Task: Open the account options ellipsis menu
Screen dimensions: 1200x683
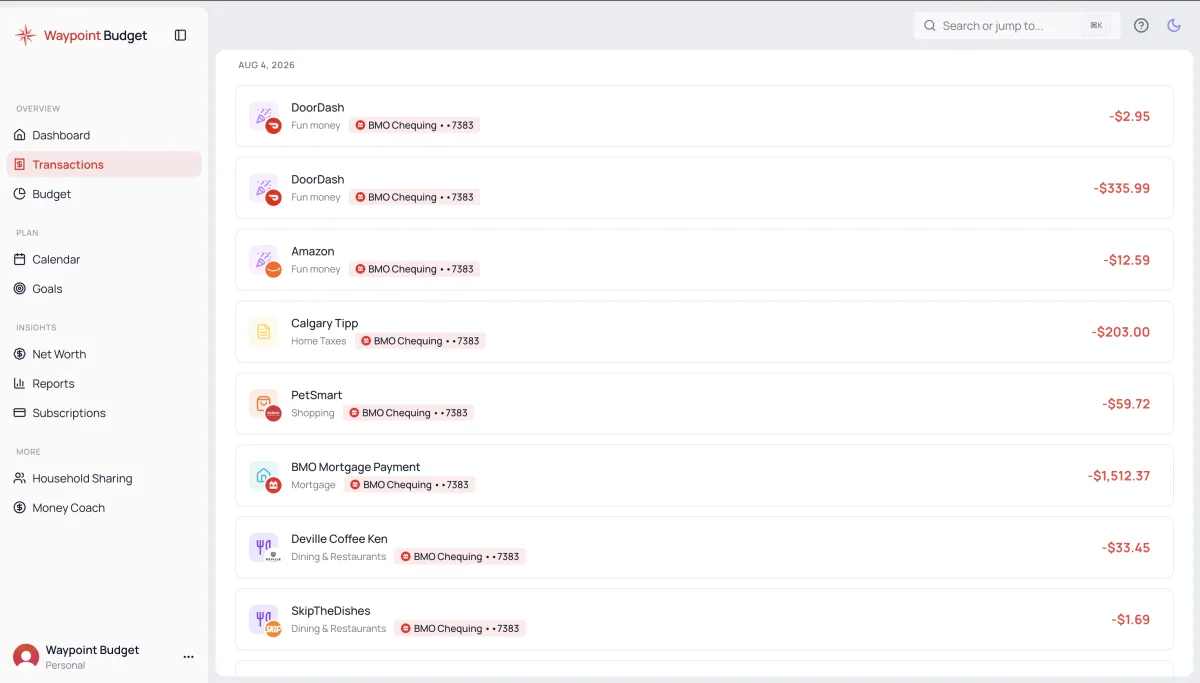Action: 188,657
